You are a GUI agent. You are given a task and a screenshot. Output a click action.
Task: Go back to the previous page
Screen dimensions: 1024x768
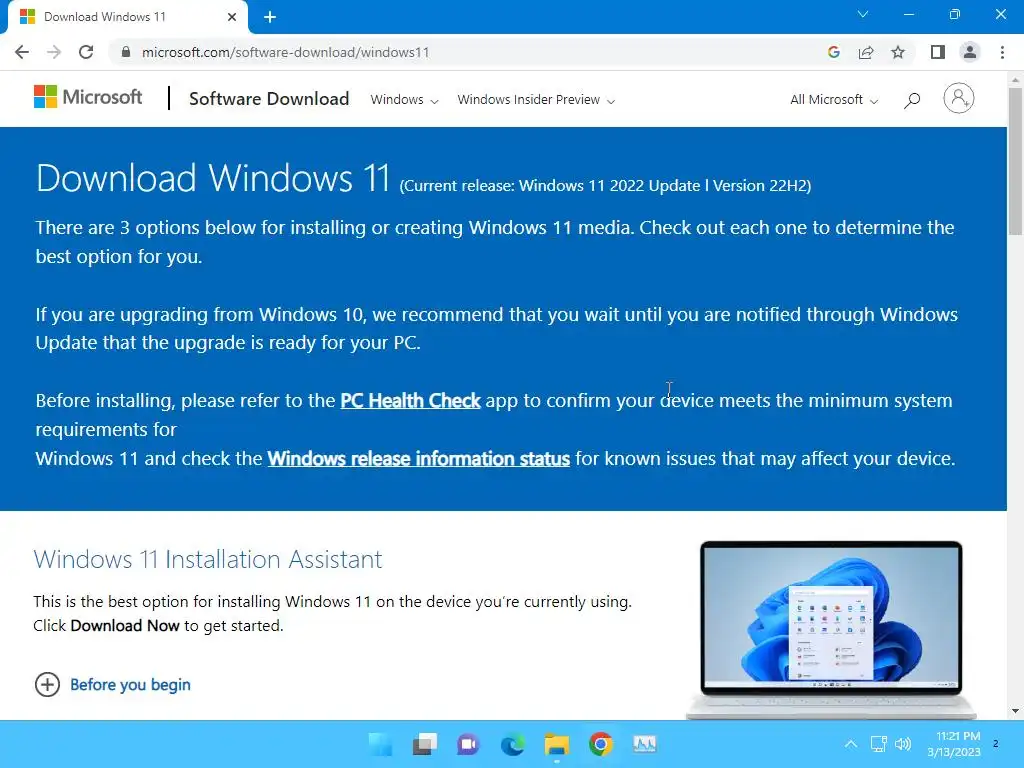(x=22, y=52)
